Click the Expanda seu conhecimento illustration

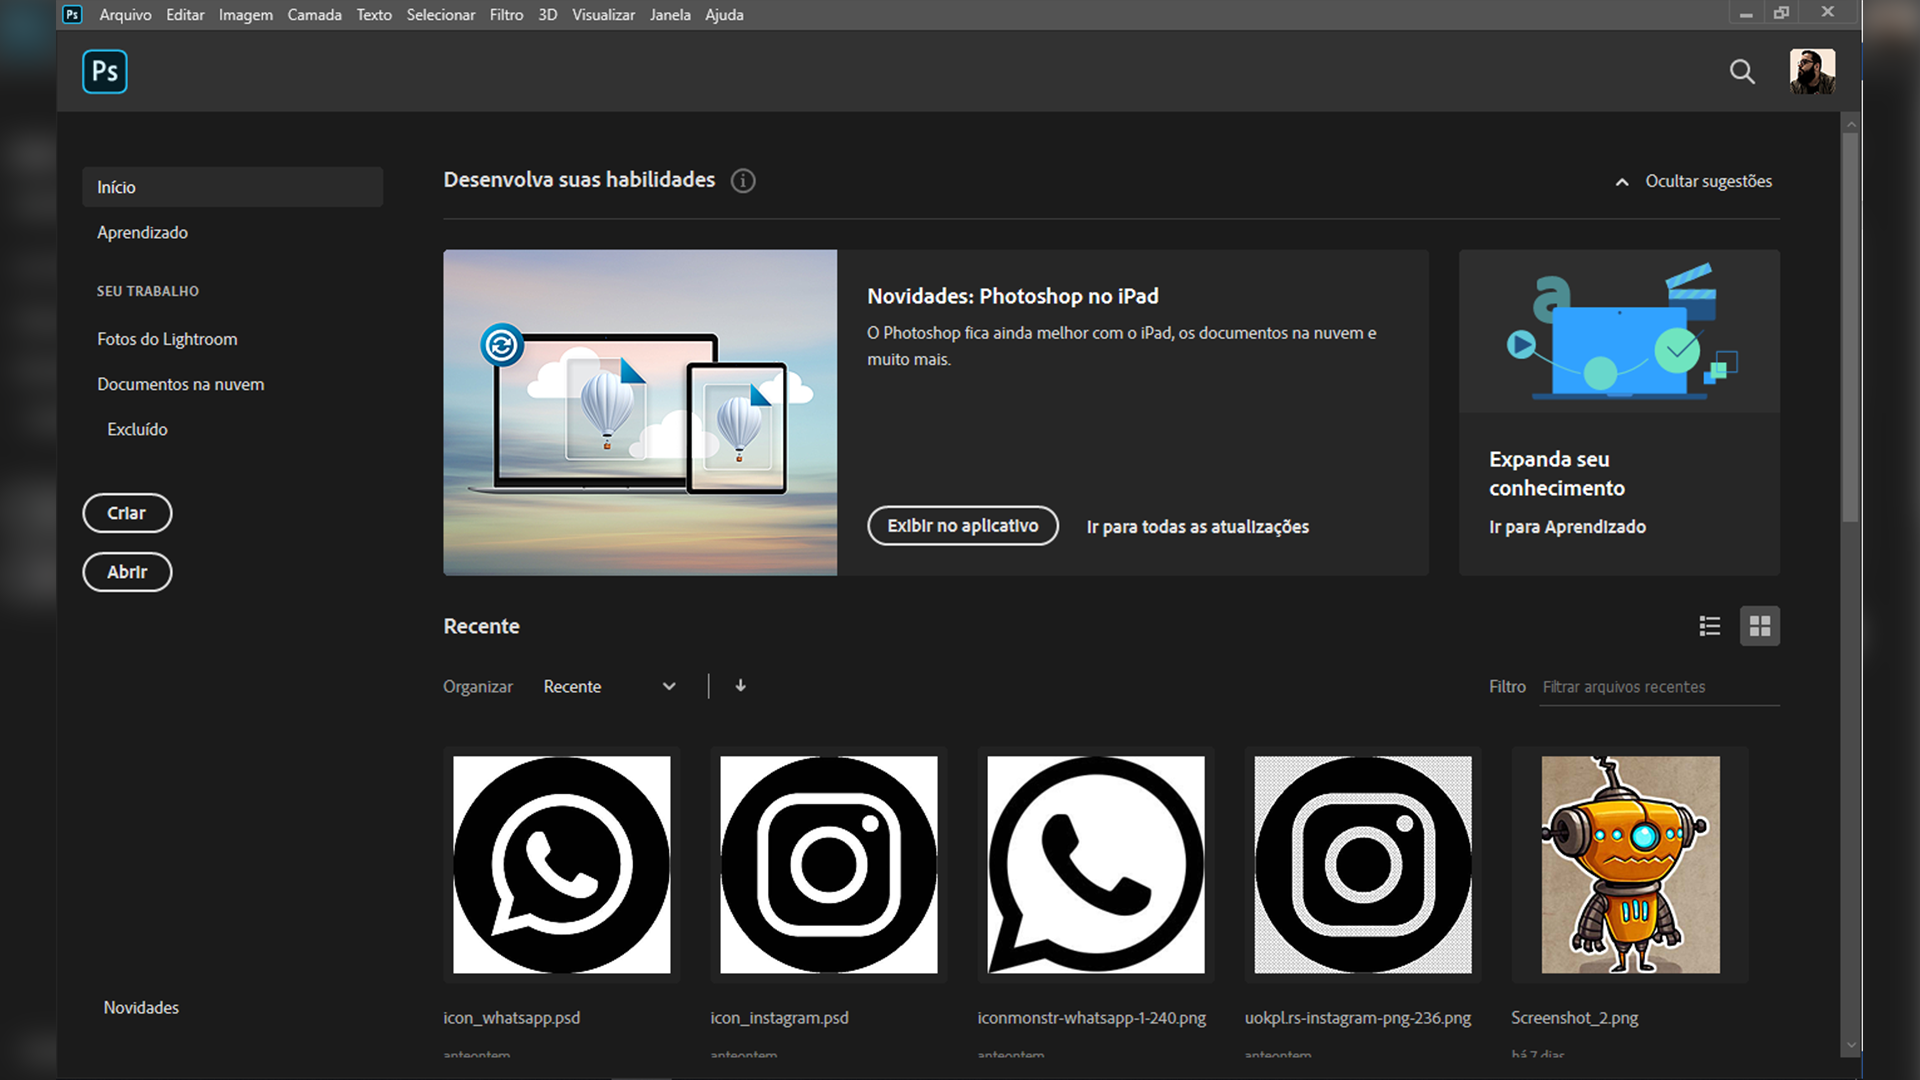point(1619,331)
